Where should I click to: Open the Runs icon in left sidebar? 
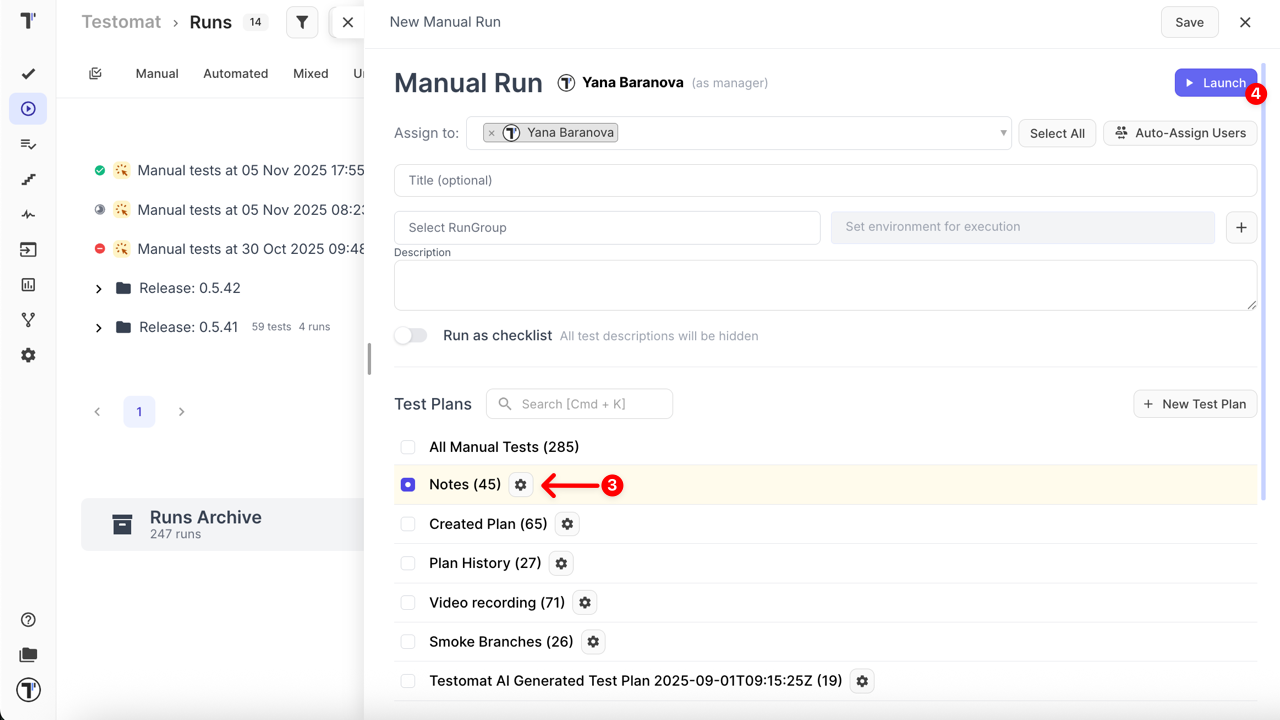click(x=28, y=109)
